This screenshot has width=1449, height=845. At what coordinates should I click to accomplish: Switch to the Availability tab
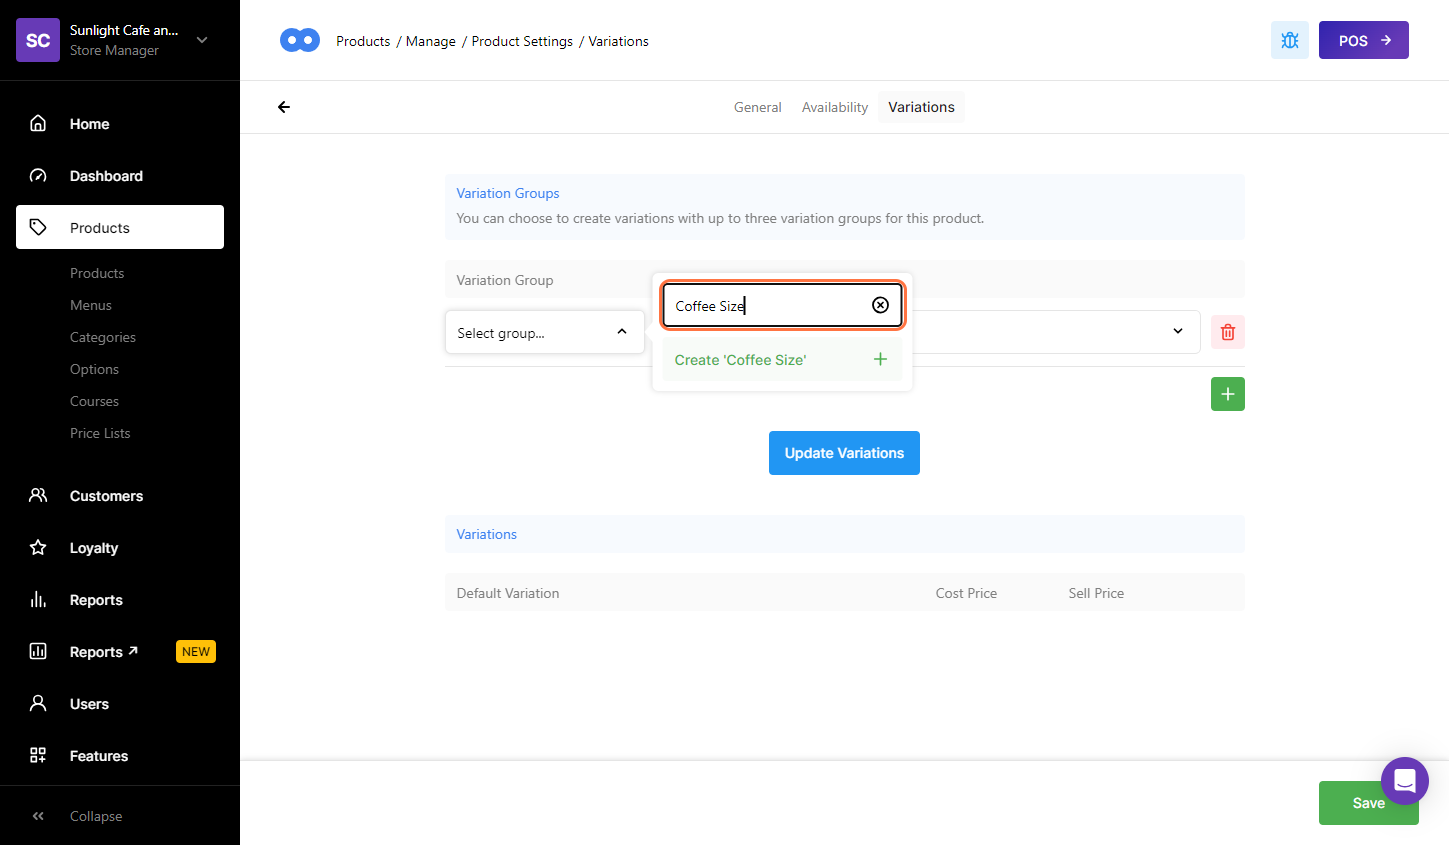[834, 107]
